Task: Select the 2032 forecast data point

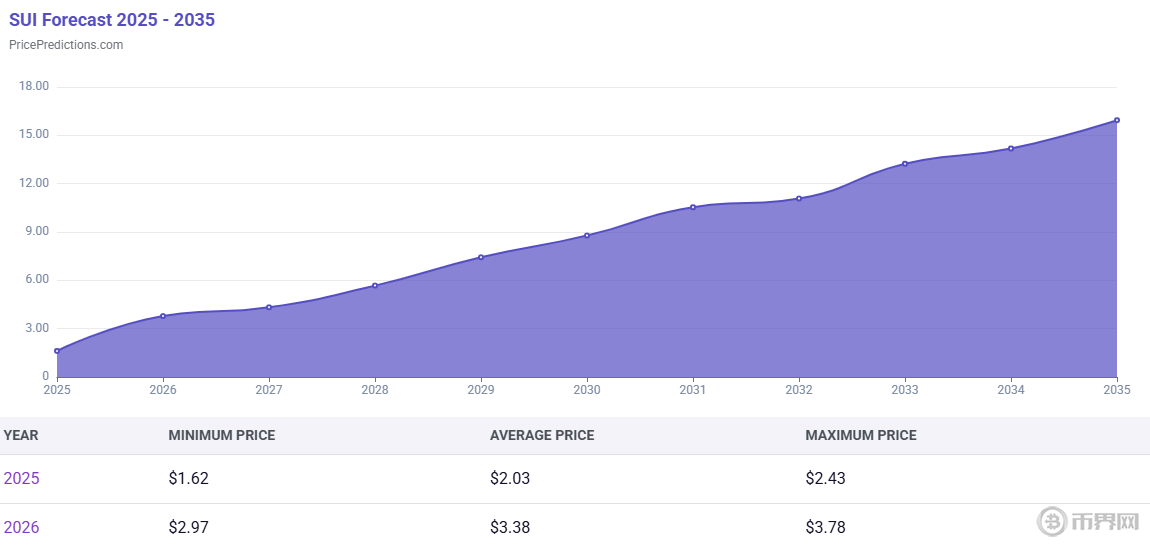Action: tap(799, 198)
